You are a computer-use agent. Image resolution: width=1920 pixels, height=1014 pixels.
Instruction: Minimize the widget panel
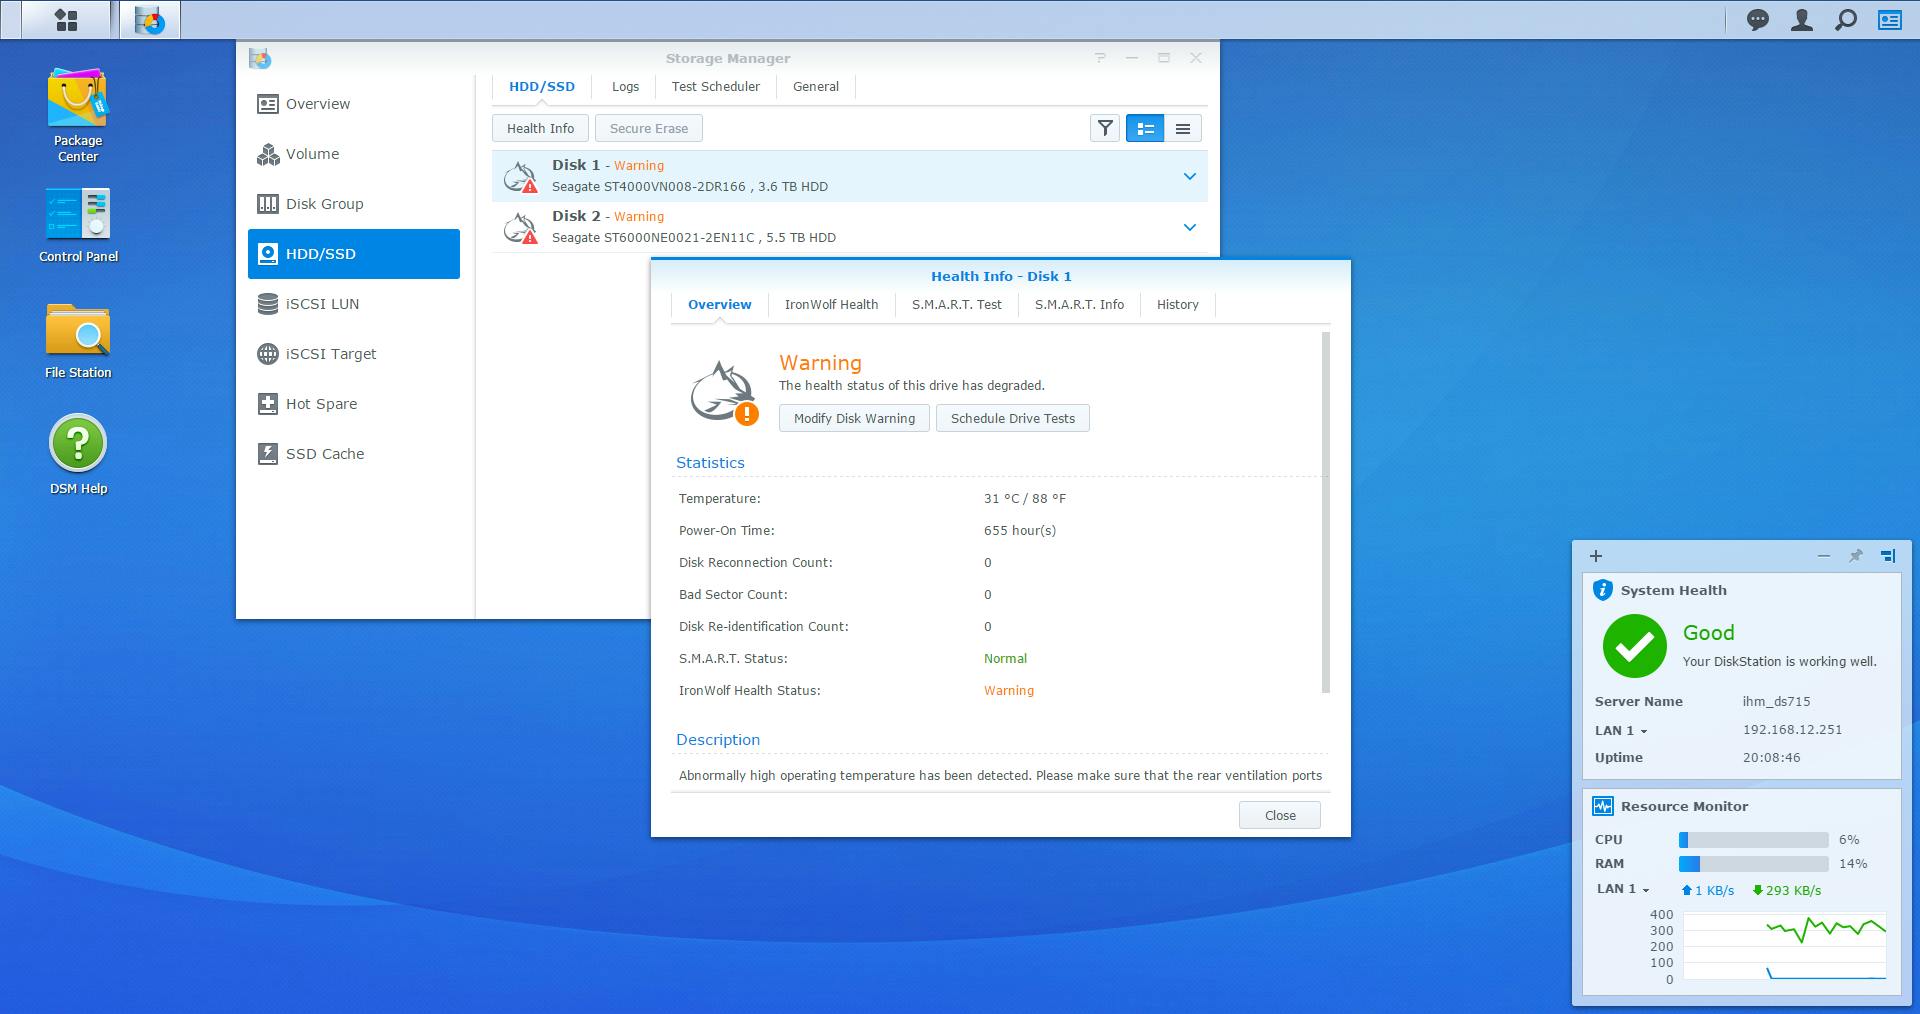coord(1823,556)
